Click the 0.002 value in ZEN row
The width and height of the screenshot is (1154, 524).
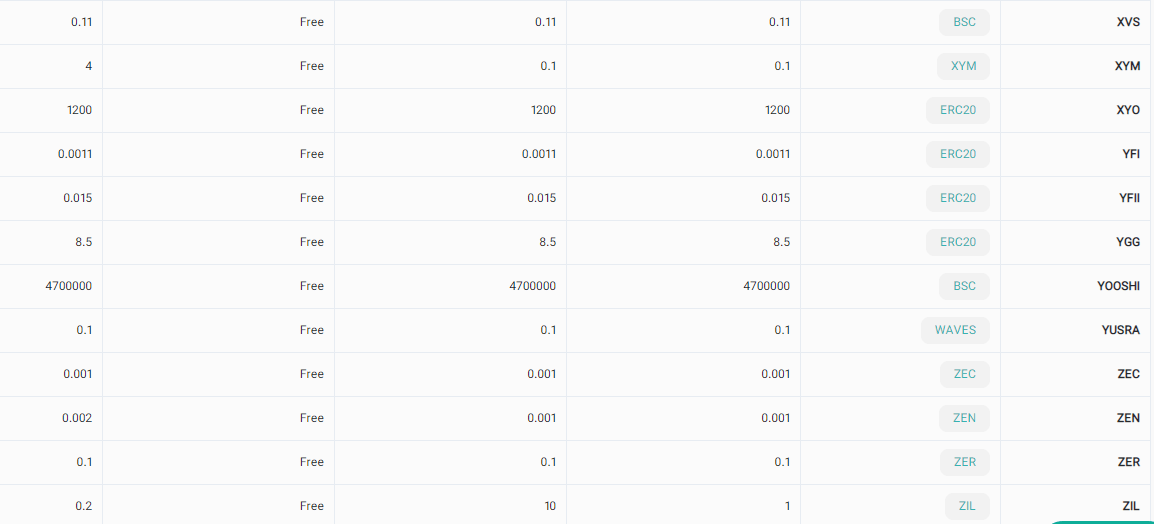click(x=77, y=418)
